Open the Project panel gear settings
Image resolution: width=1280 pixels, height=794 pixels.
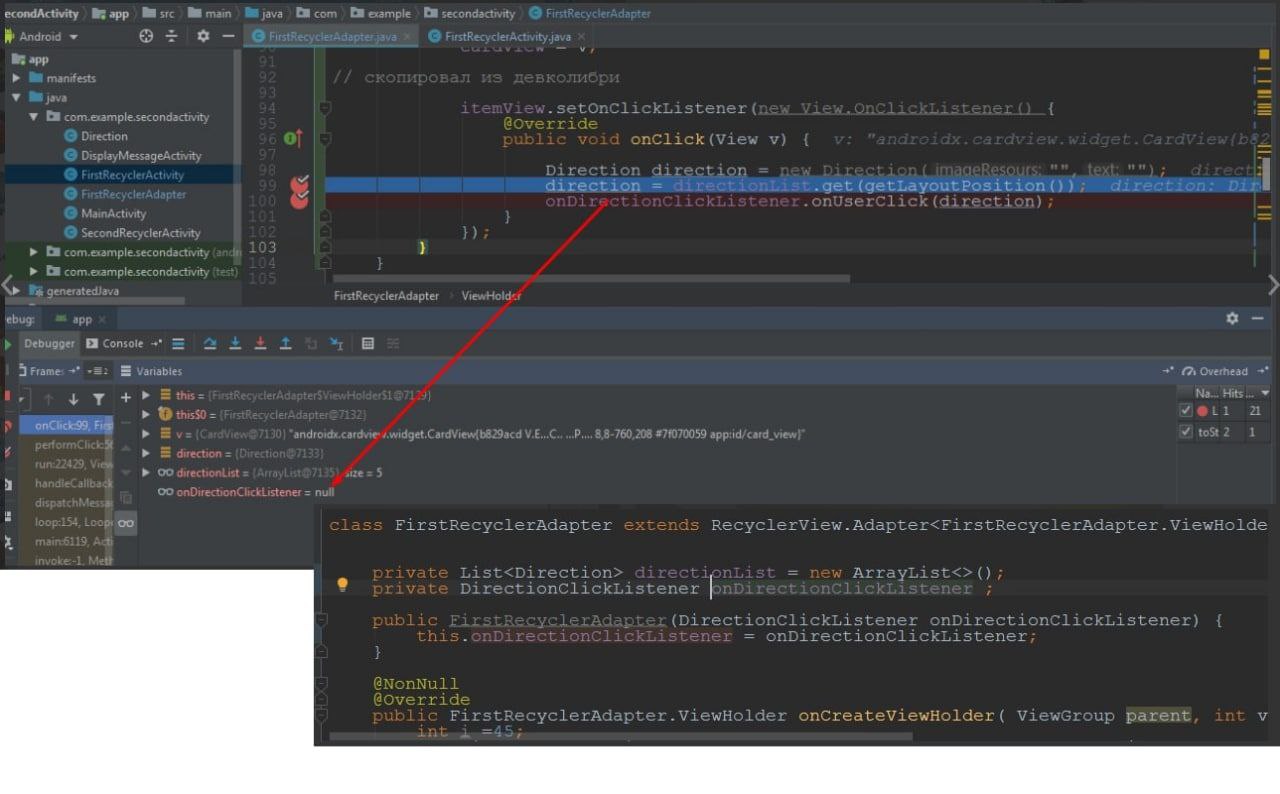click(x=203, y=36)
